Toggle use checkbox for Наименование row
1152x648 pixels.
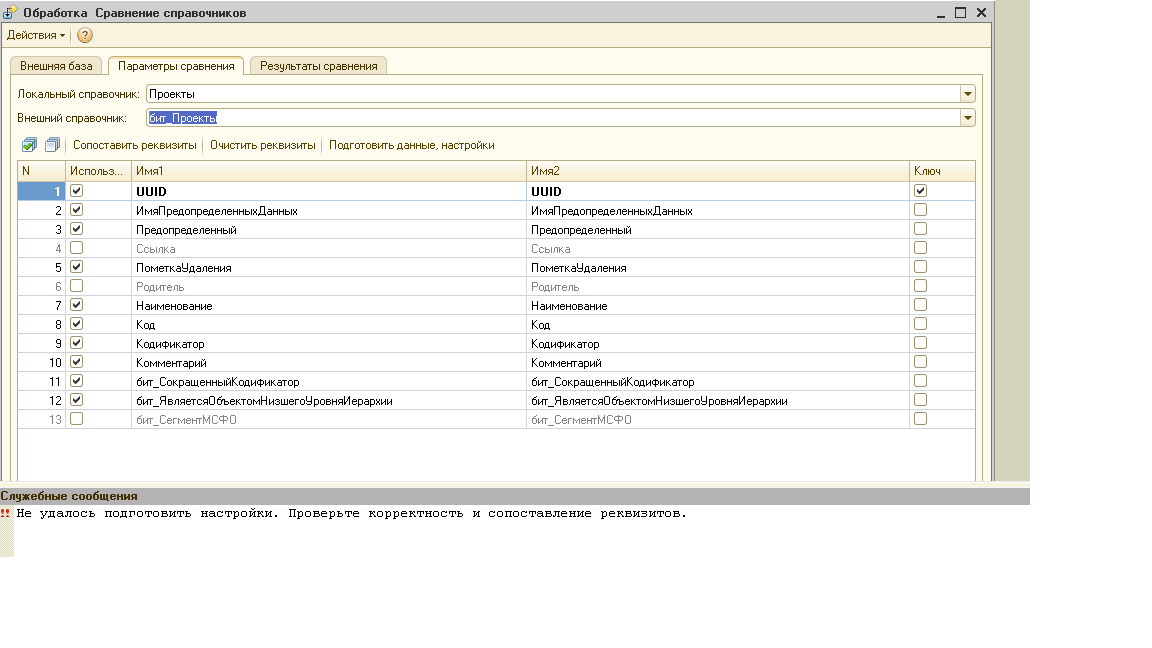[76, 305]
